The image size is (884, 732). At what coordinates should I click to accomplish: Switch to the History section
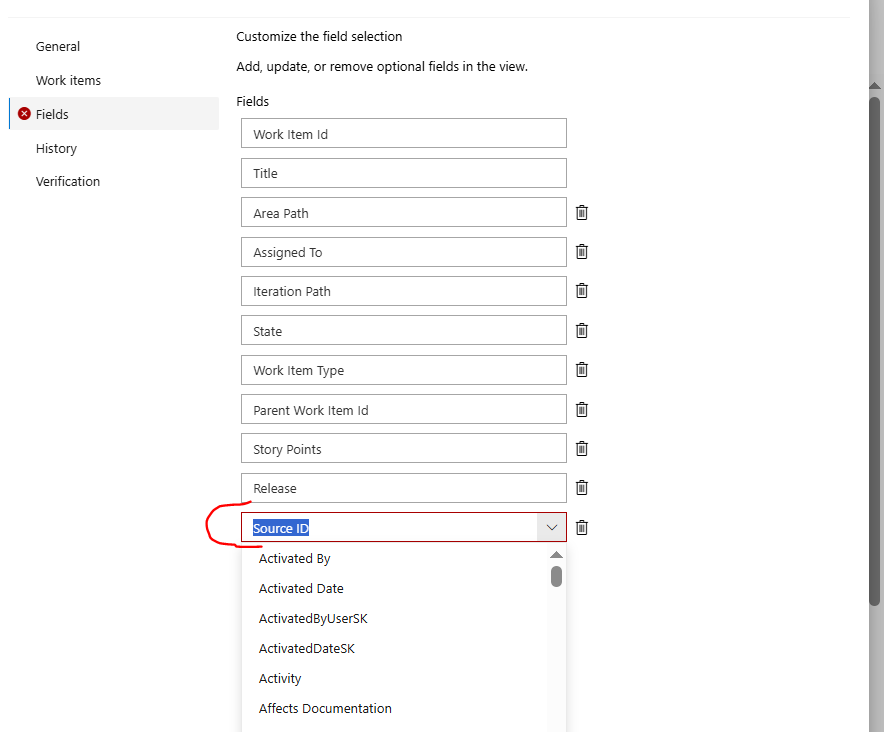point(56,148)
